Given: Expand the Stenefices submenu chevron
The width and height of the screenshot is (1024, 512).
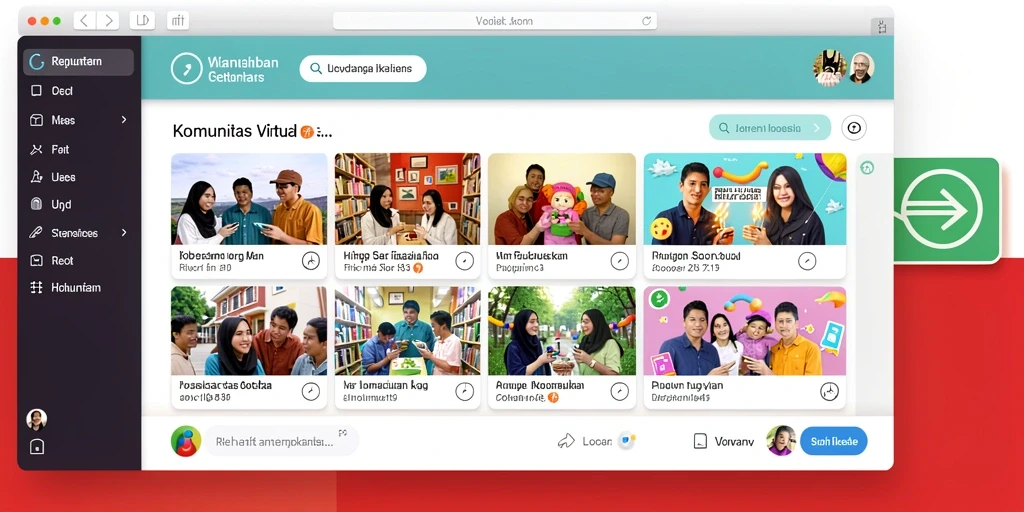Looking at the screenshot, I should pos(124,232).
